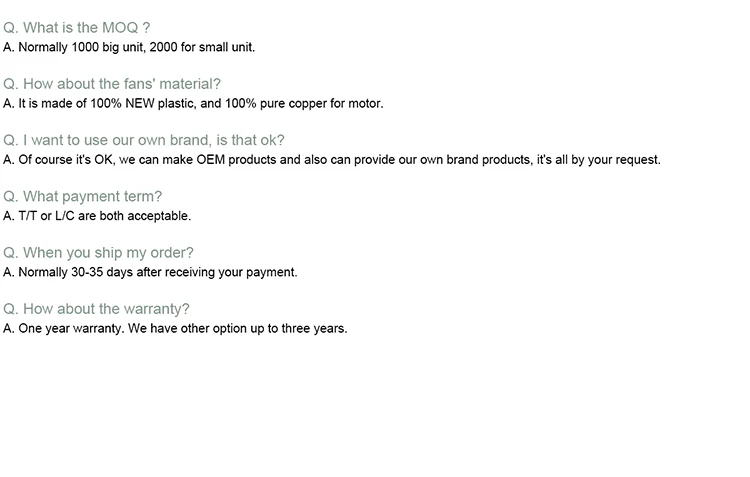The height and width of the screenshot is (477, 750).
Task: Click '2000 for small unit' text
Action: (x=202, y=47)
